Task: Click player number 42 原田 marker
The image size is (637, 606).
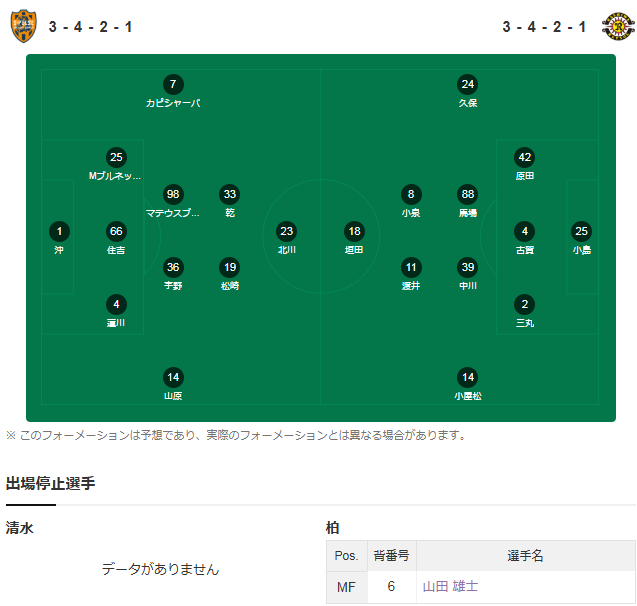Action: point(524,158)
